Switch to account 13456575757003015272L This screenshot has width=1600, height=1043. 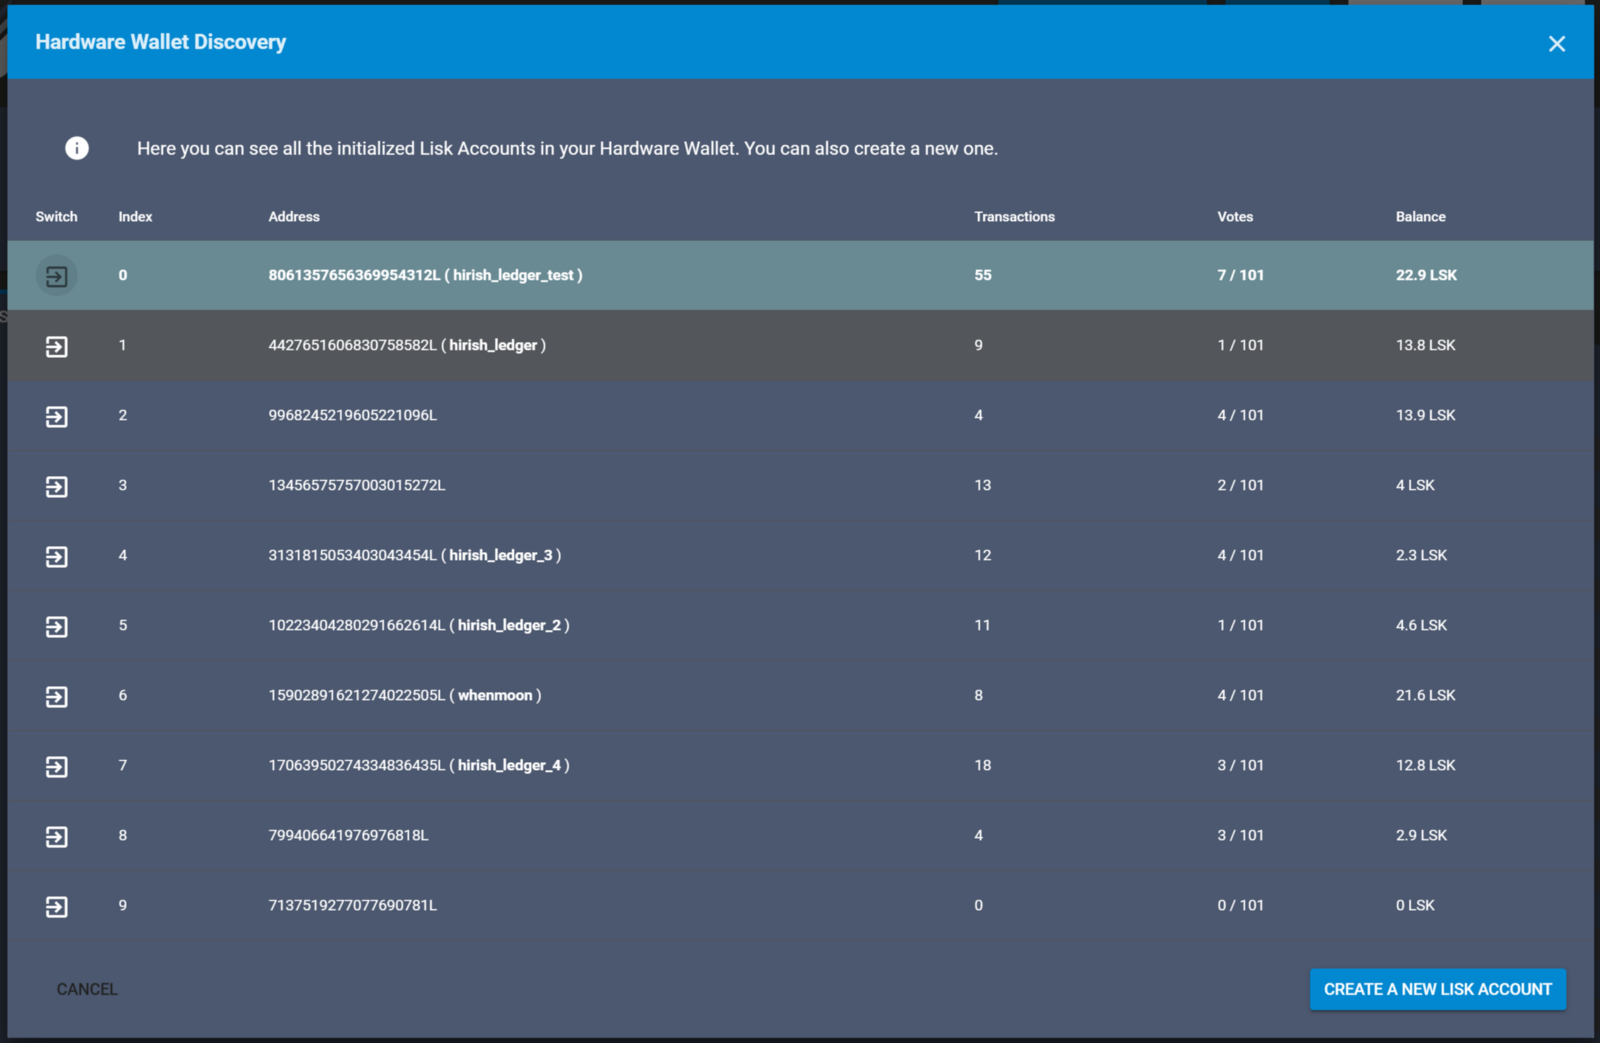pyautogui.click(x=57, y=486)
